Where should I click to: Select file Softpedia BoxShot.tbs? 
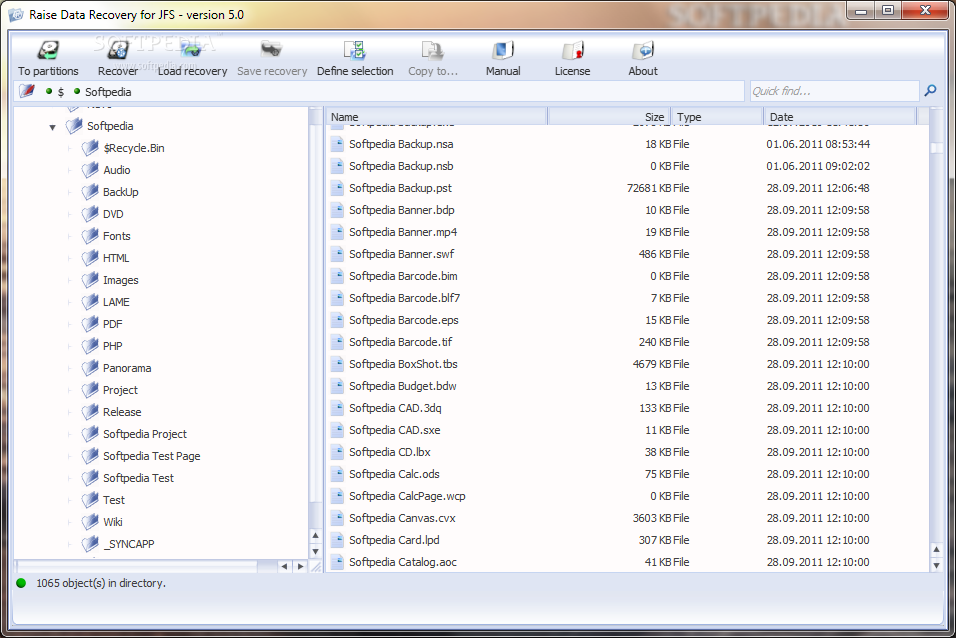(x=403, y=364)
